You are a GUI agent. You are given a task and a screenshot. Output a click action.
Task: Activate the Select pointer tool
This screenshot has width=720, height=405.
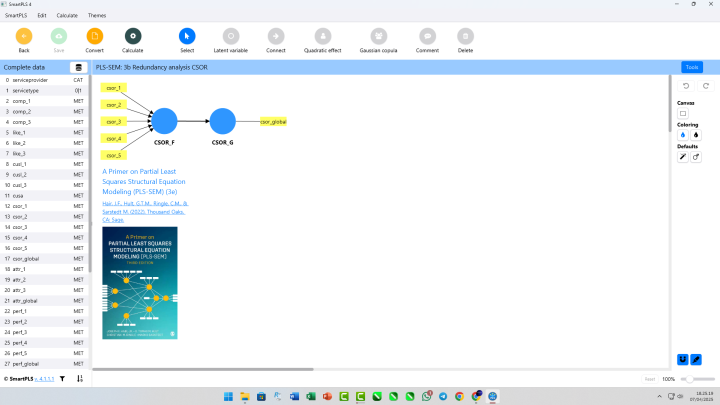[x=187, y=36]
